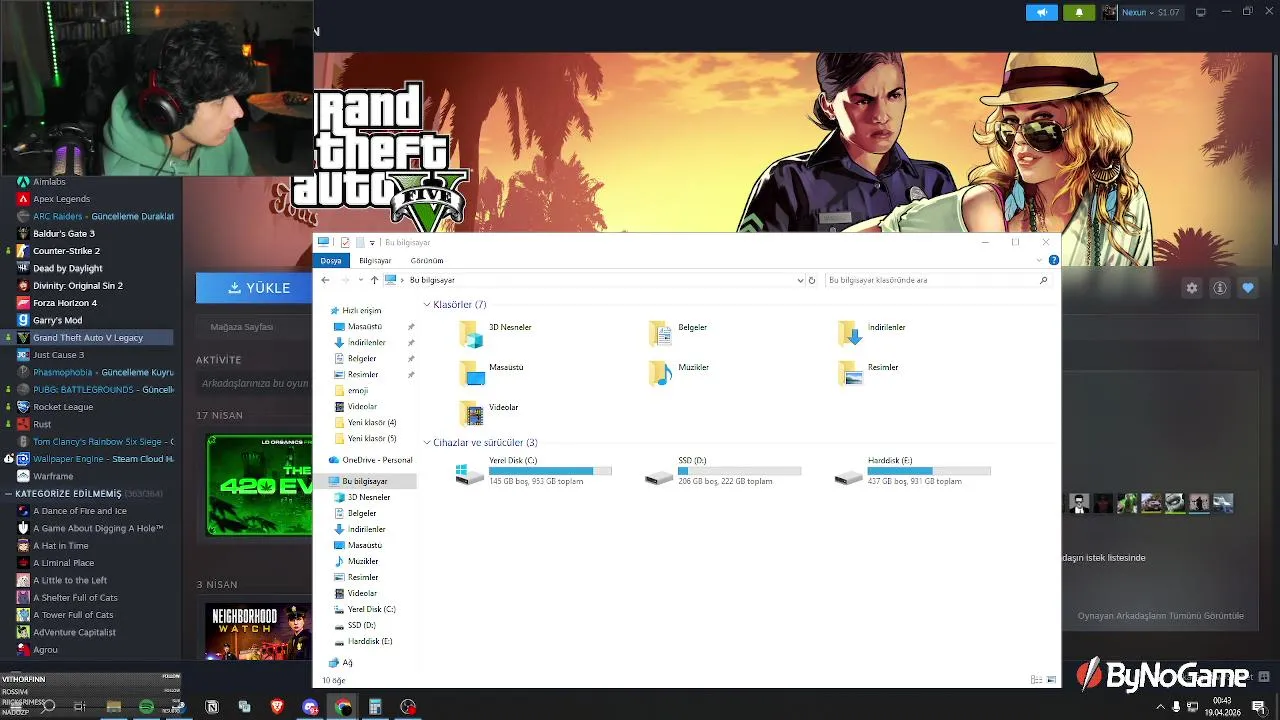Open Calculator from the taskbar

[375, 707]
